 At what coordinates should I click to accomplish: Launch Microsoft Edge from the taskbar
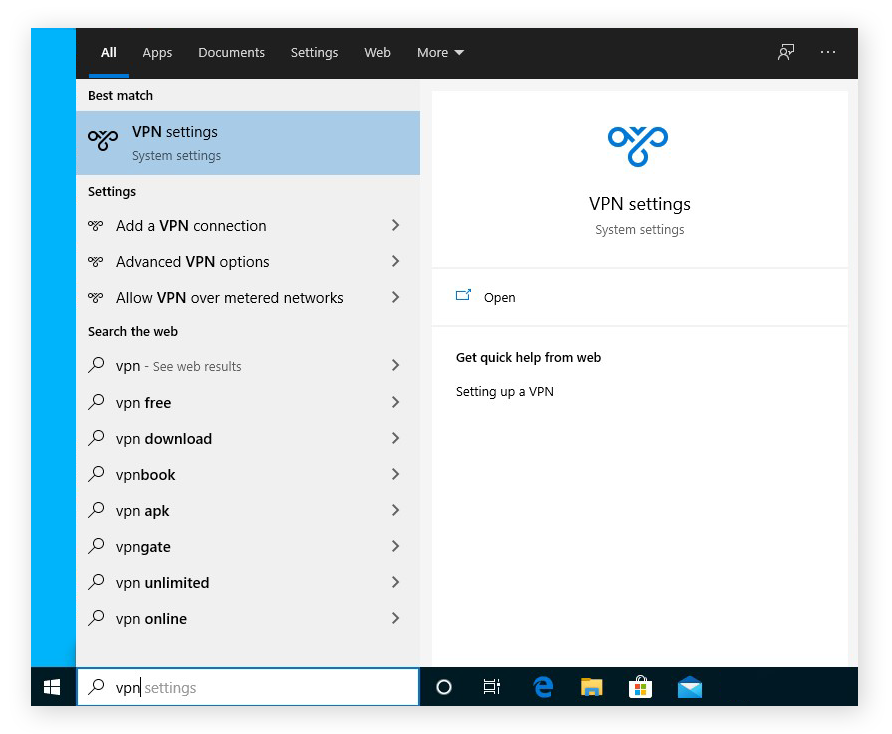(x=542, y=687)
